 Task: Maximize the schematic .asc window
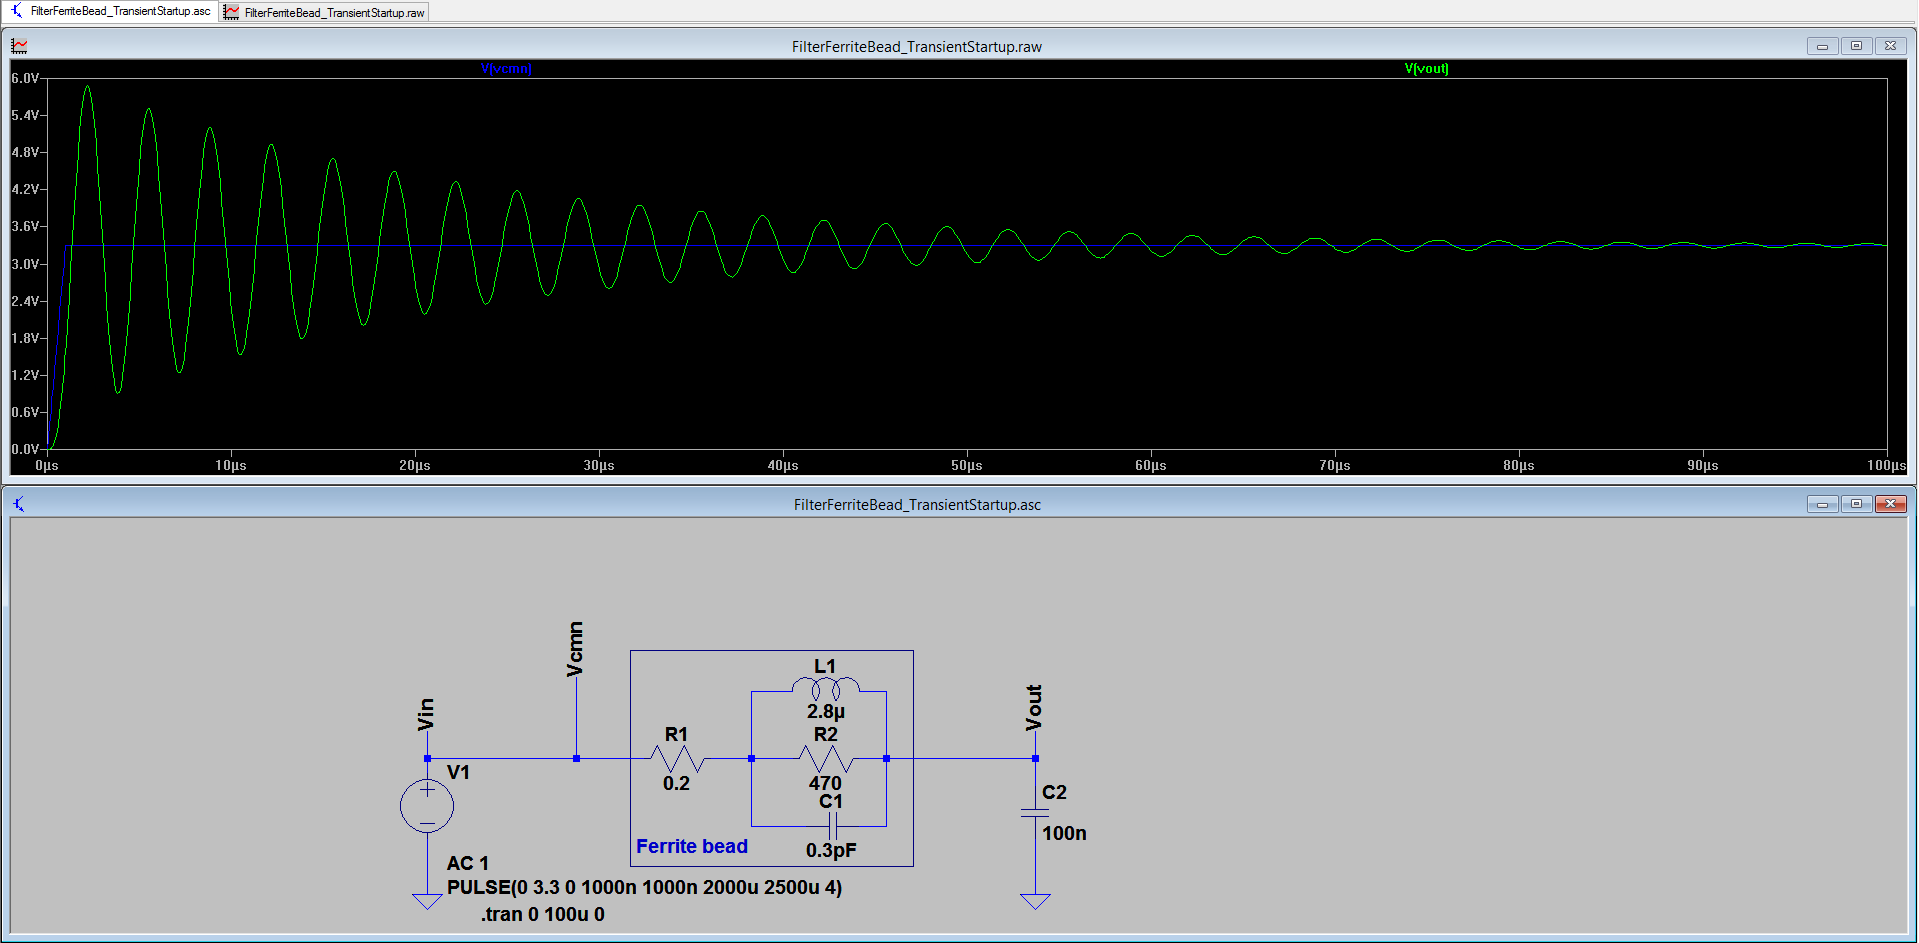click(x=1856, y=504)
